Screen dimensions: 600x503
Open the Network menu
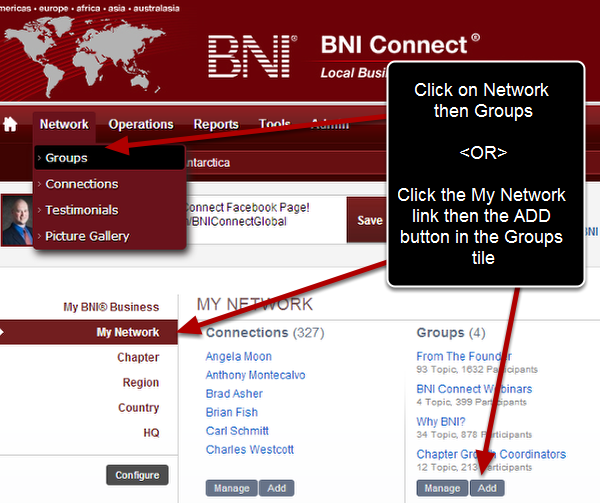click(x=64, y=125)
